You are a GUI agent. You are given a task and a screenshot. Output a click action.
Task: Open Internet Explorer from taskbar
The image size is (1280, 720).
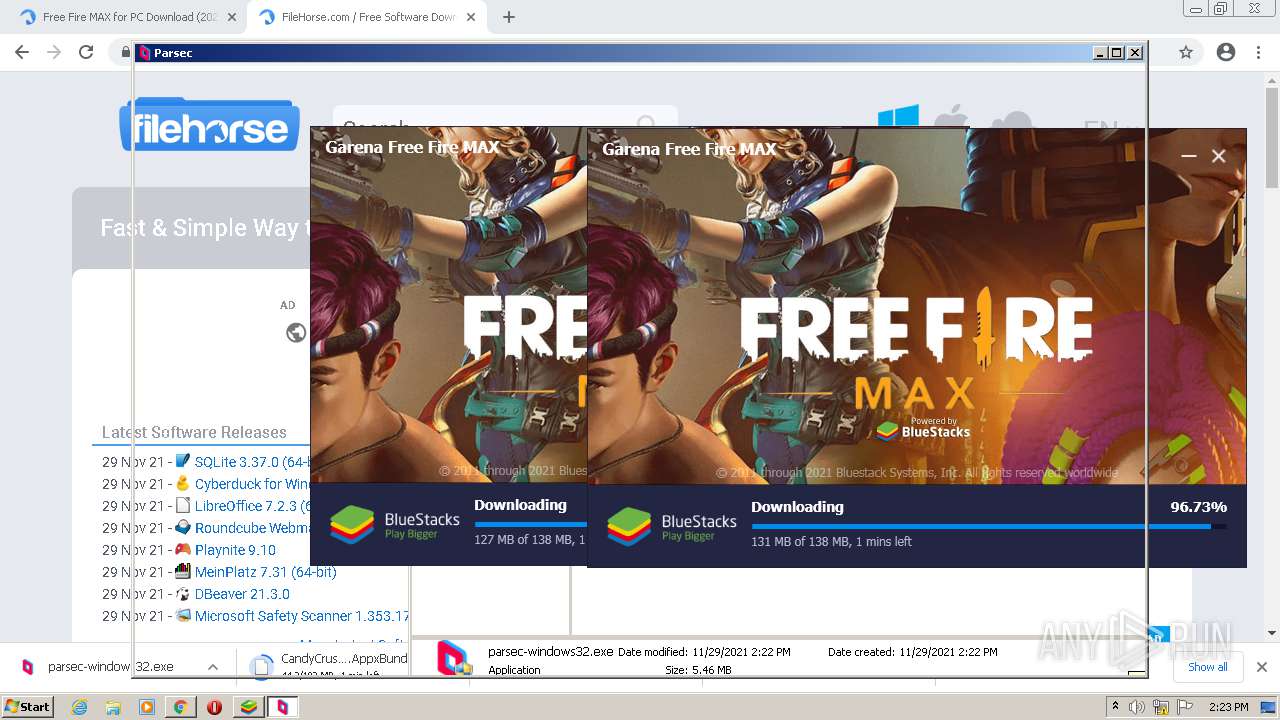tap(80, 707)
